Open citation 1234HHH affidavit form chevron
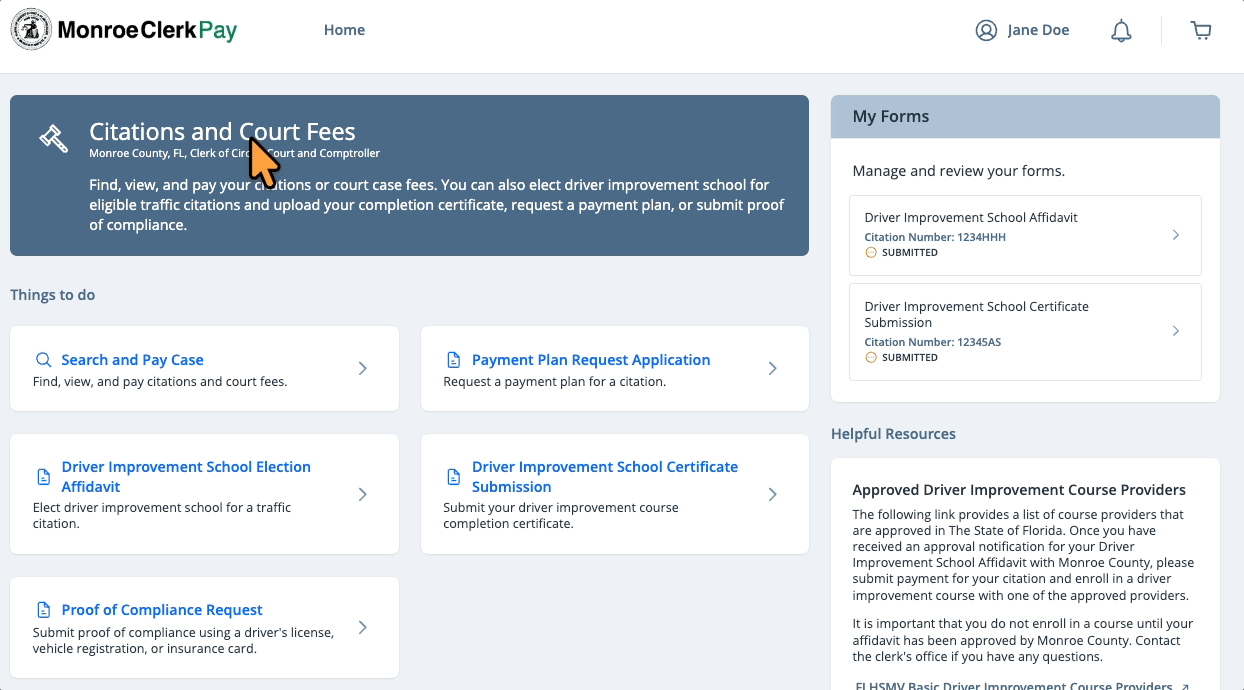 click(1176, 235)
